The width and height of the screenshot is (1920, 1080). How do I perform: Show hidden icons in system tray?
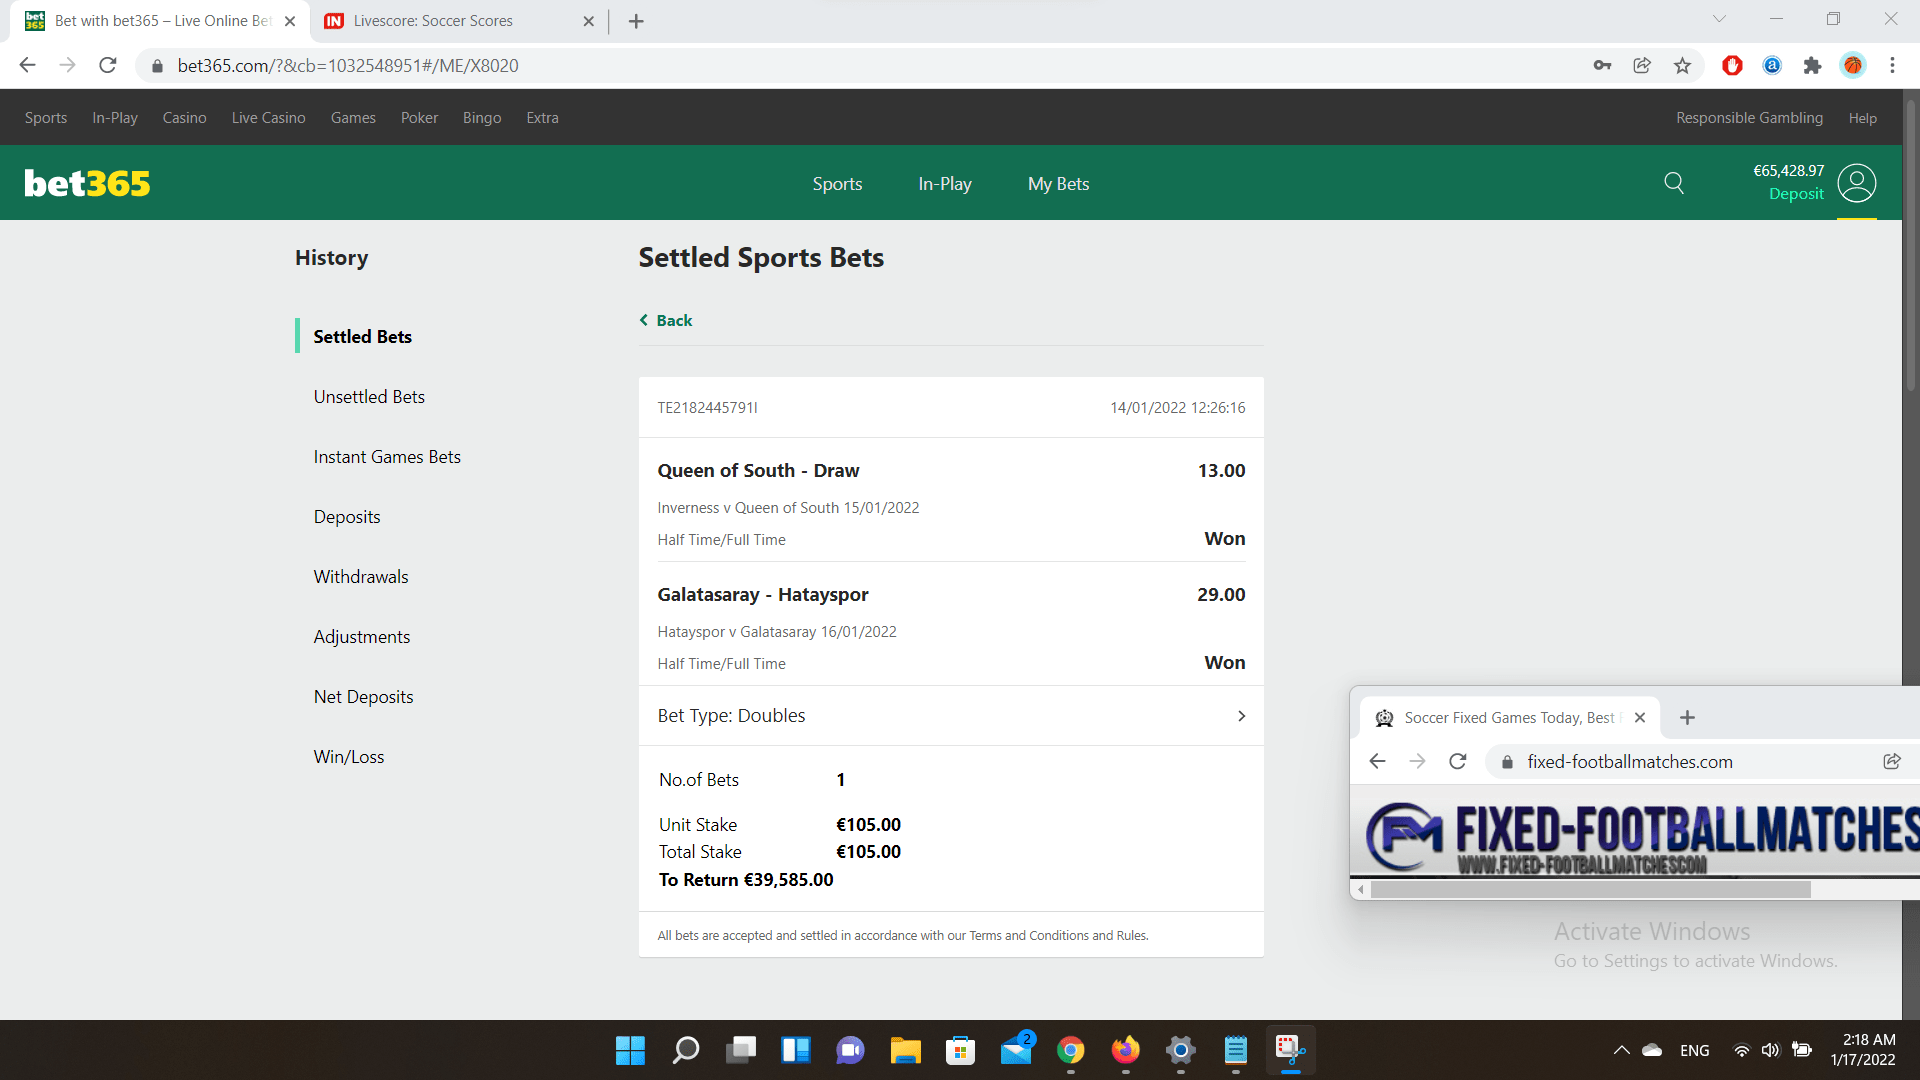[x=1621, y=1050]
